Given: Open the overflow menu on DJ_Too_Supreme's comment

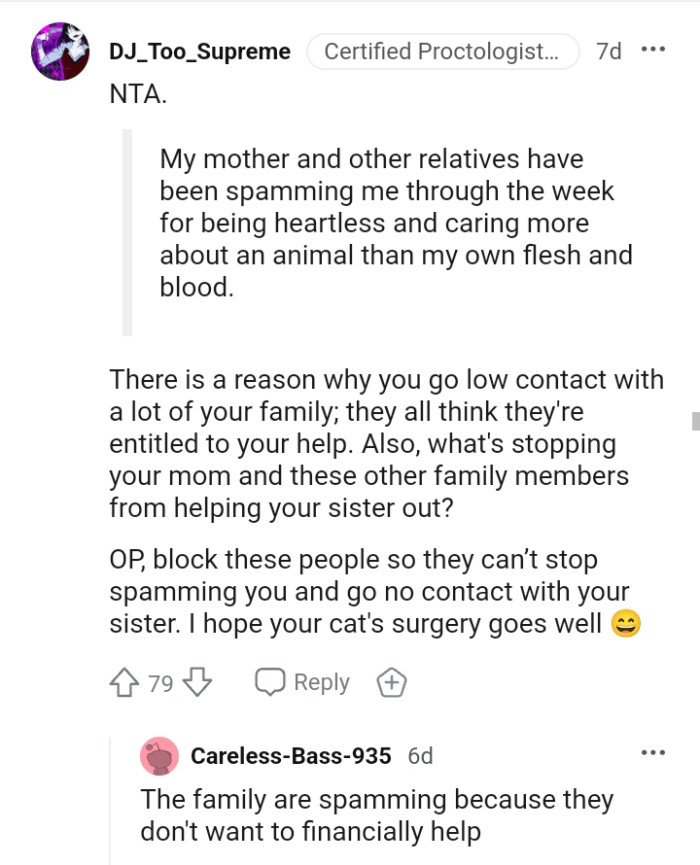Looking at the screenshot, I should tap(655, 48).
